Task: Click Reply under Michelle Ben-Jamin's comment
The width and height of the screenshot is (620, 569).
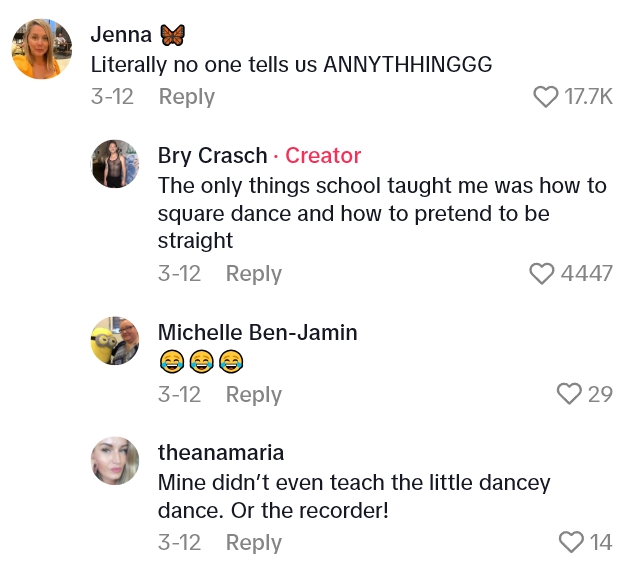Action: click(254, 394)
